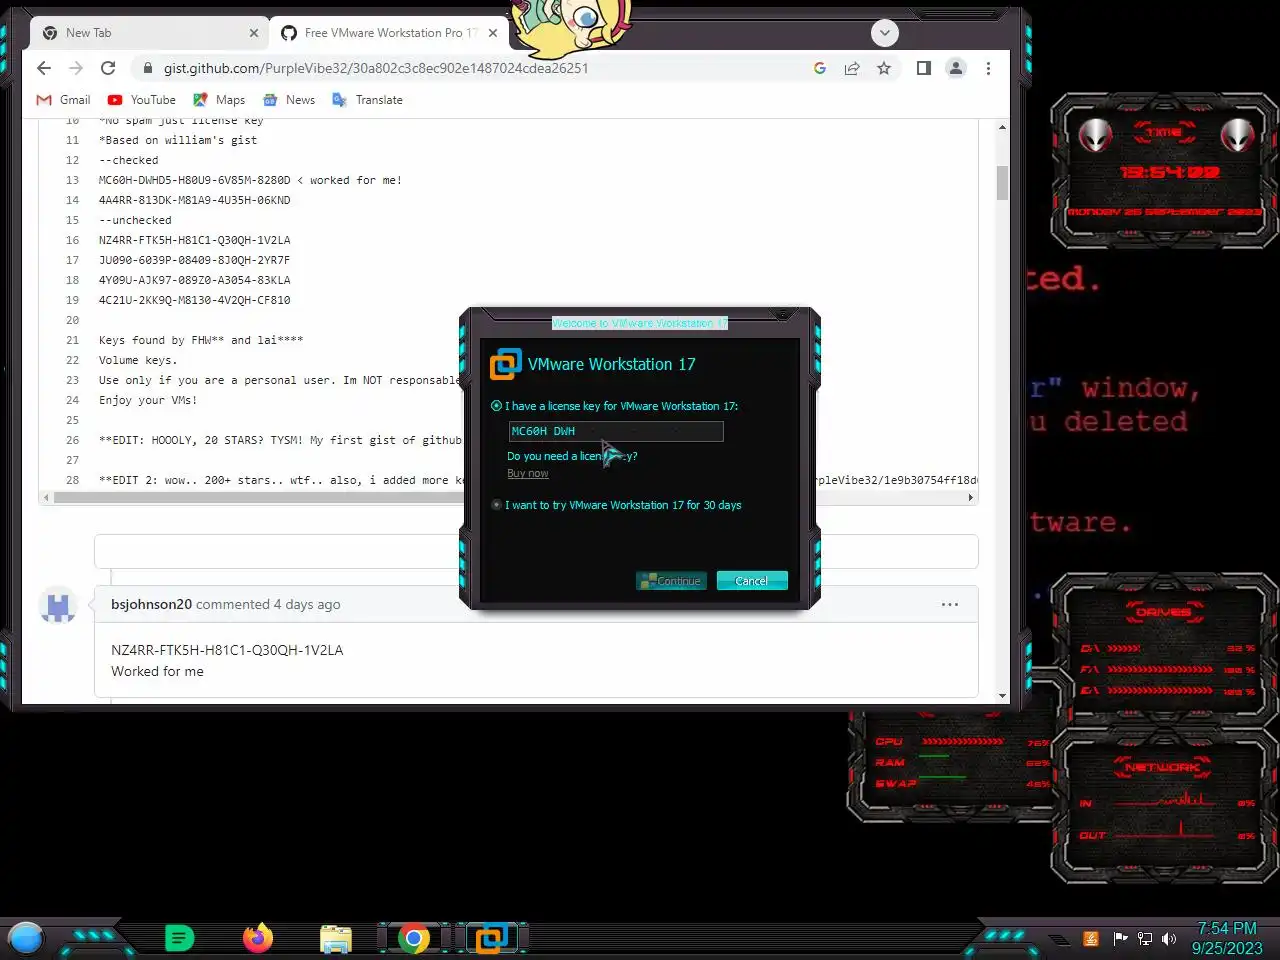Click the left alien head on clock widget

click(1095, 134)
